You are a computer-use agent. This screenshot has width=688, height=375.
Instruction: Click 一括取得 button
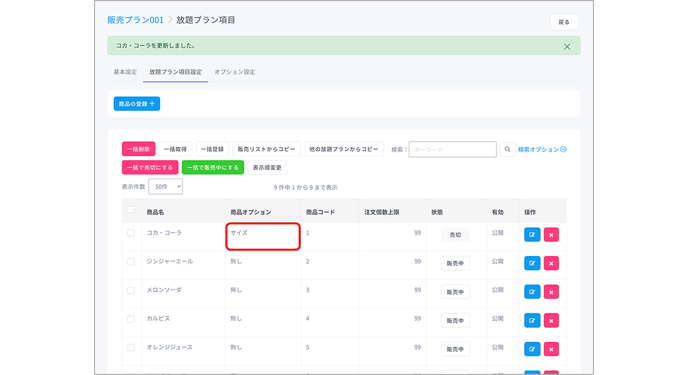pos(175,149)
